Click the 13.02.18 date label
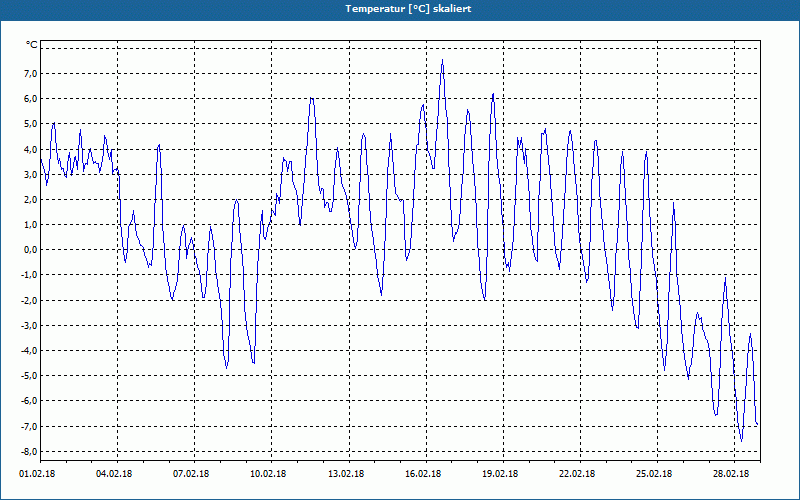 [x=345, y=473]
